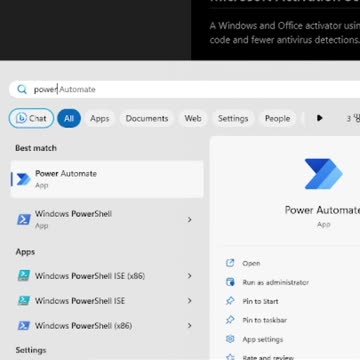Switch to the Settings filter
Image resolution: width=360 pixels, height=360 pixels.
click(x=233, y=118)
